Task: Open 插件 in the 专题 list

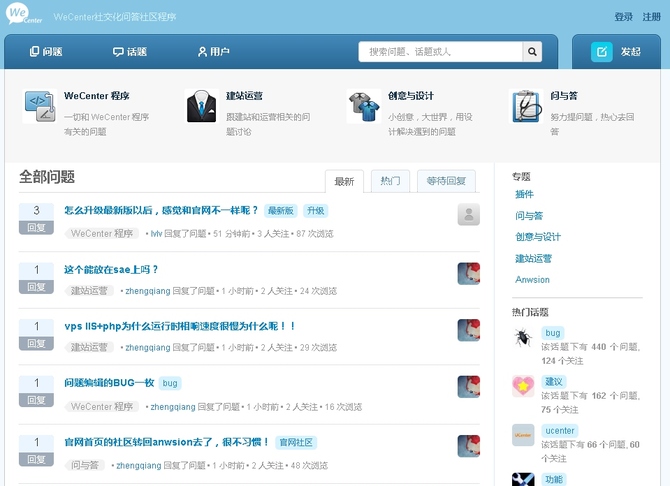Action: [x=524, y=194]
